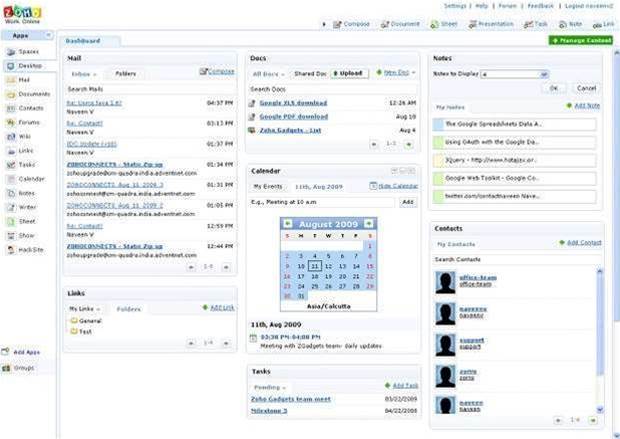The height and width of the screenshot is (439, 620).
Task: Click Cancel button in Notes
Action: [x=586, y=88]
